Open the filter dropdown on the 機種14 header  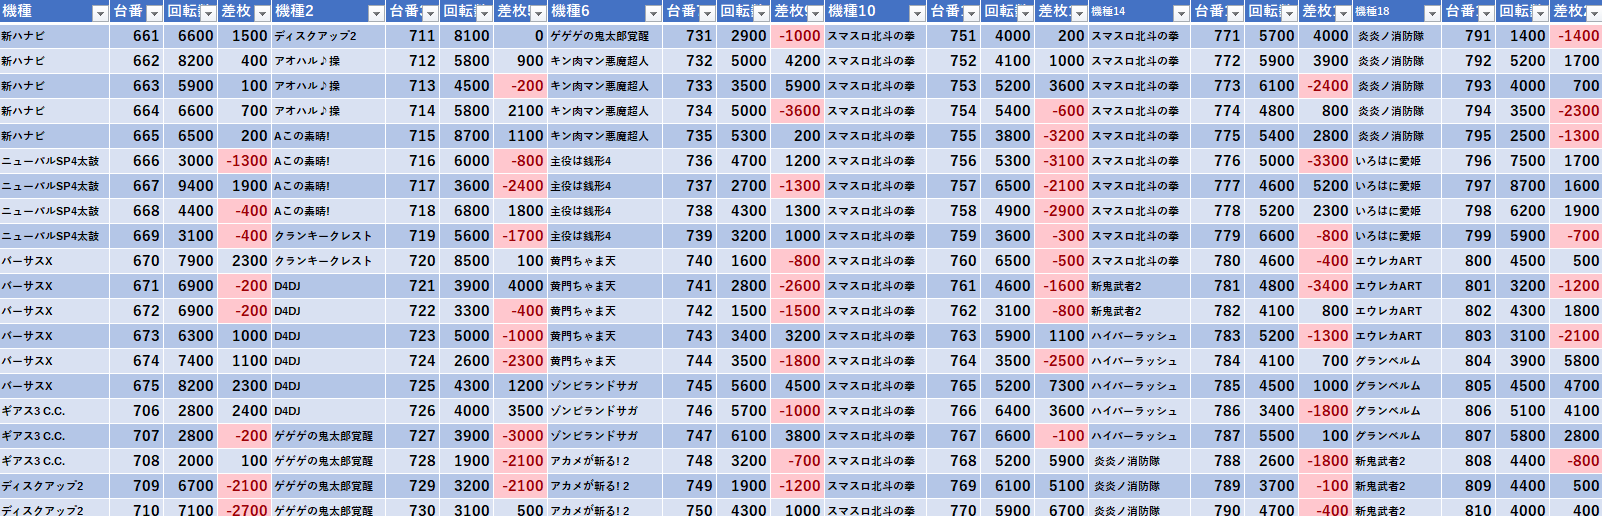[x=1181, y=13]
